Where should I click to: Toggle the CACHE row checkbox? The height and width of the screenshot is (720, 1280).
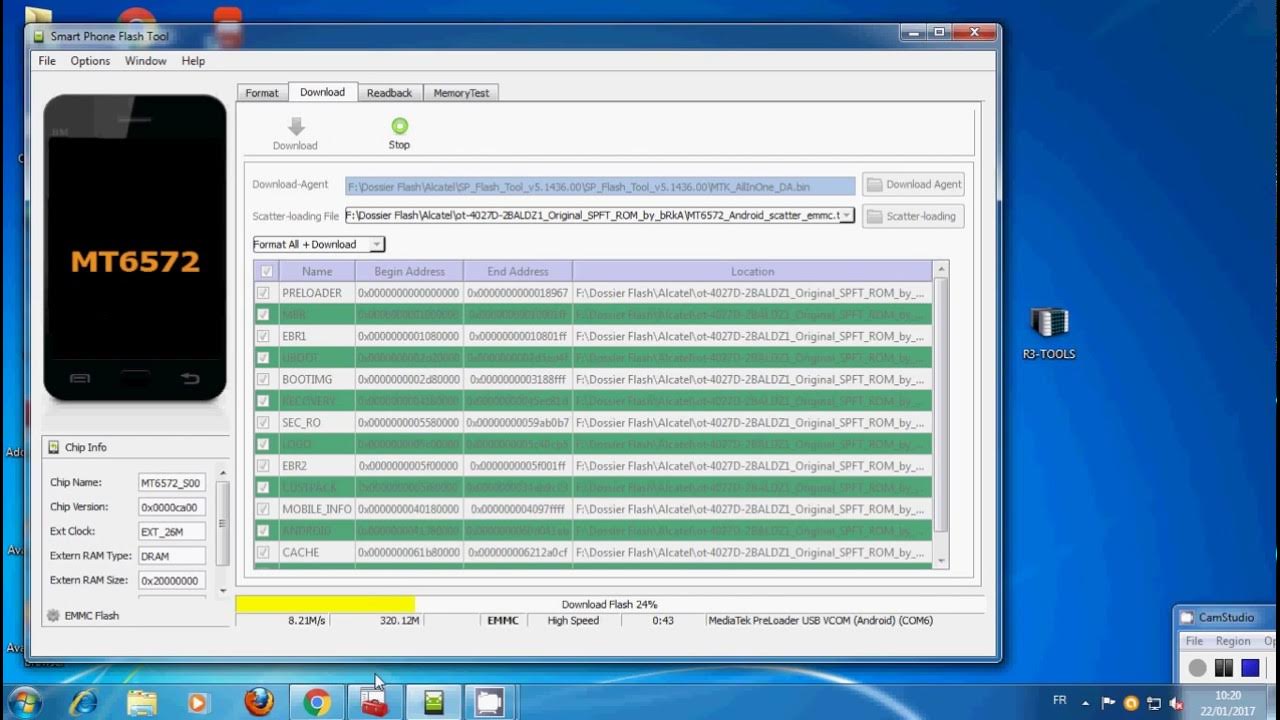tap(263, 552)
